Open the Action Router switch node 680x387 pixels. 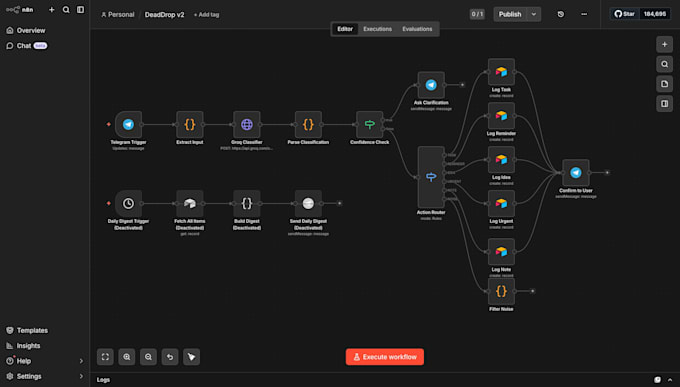431,177
